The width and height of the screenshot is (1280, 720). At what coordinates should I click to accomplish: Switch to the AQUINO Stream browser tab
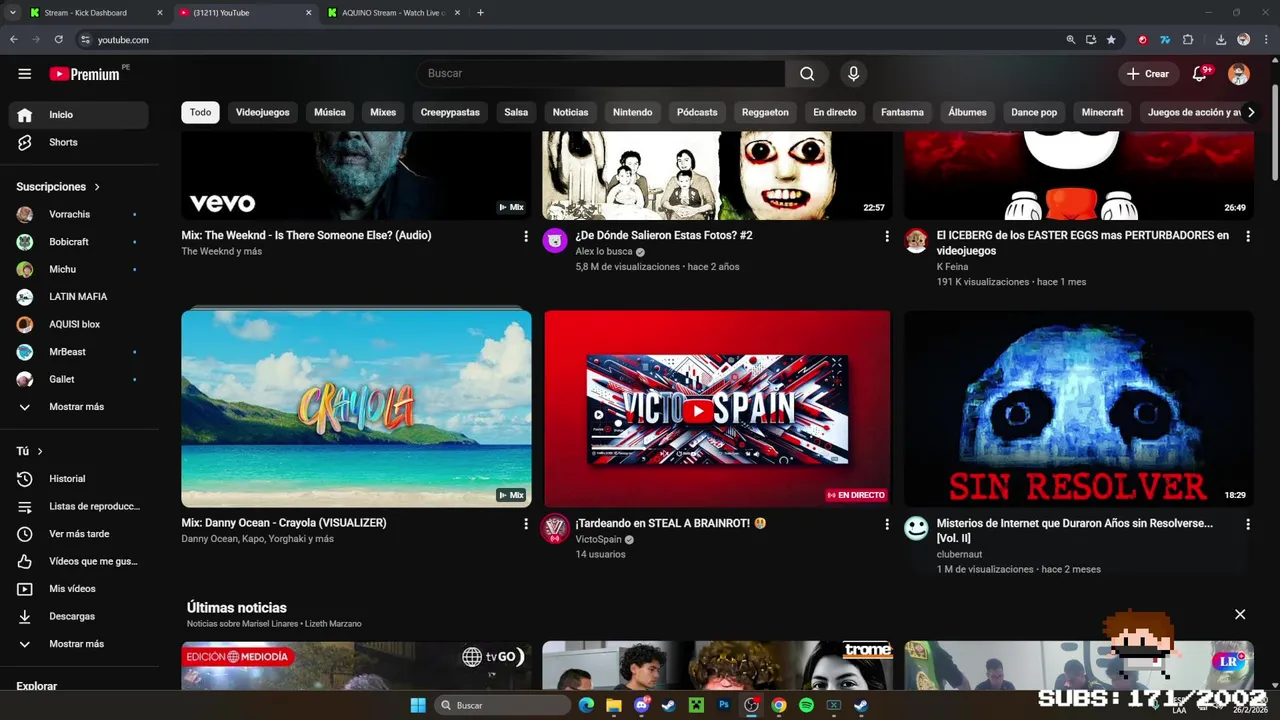pyautogui.click(x=394, y=13)
